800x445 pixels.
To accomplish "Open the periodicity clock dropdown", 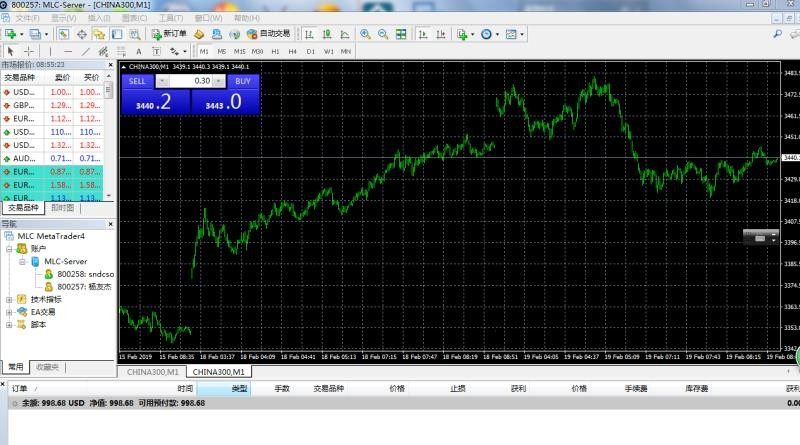I will click(489, 34).
